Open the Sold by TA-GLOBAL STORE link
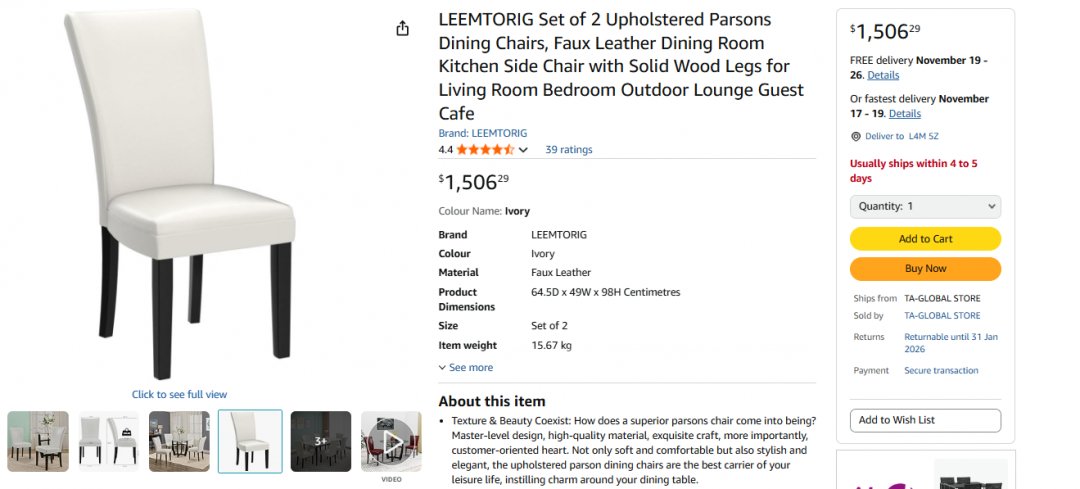The image size is (1080, 489). click(x=942, y=316)
